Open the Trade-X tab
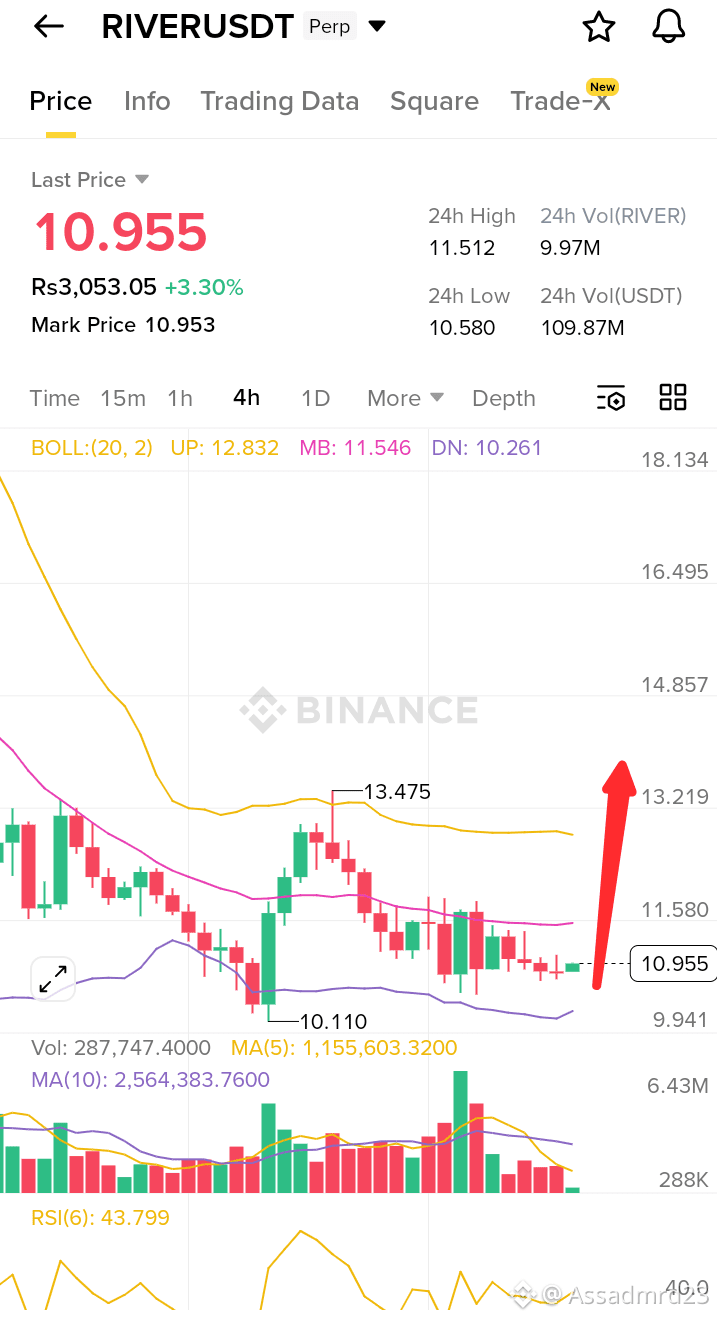717x1320 pixels. click(x=560, y=101)
